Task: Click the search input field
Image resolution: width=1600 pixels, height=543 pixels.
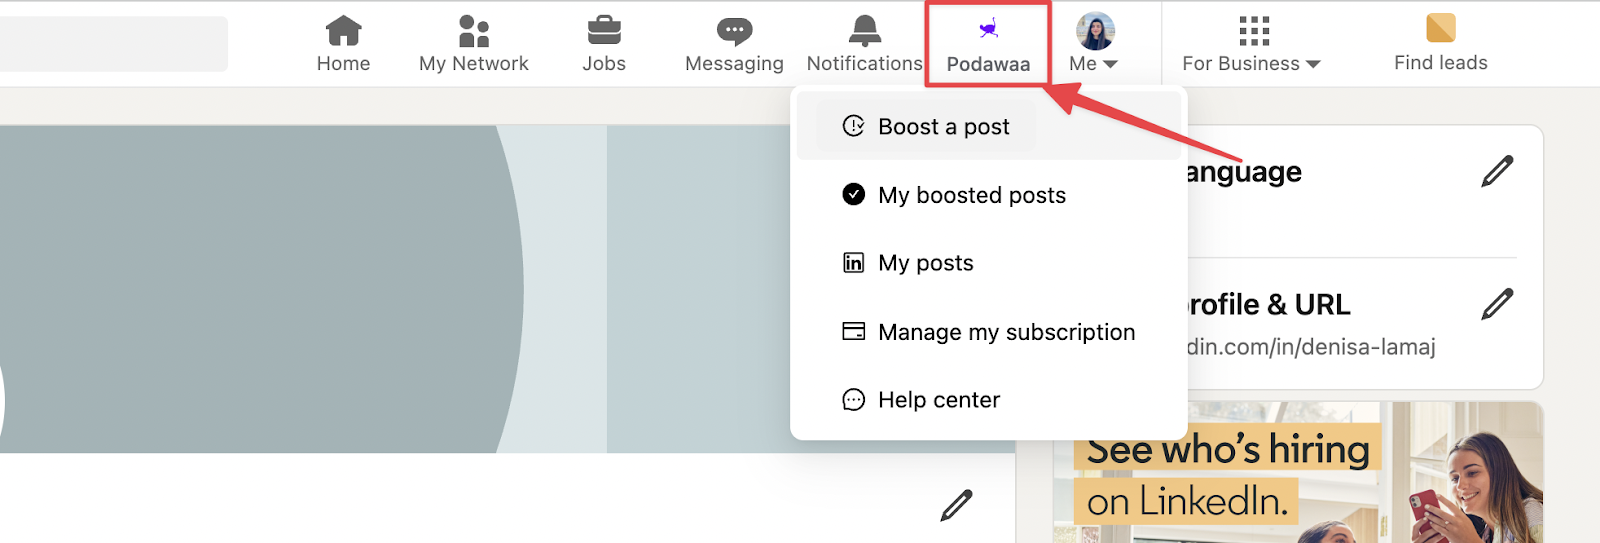Action: click(113, 43)
